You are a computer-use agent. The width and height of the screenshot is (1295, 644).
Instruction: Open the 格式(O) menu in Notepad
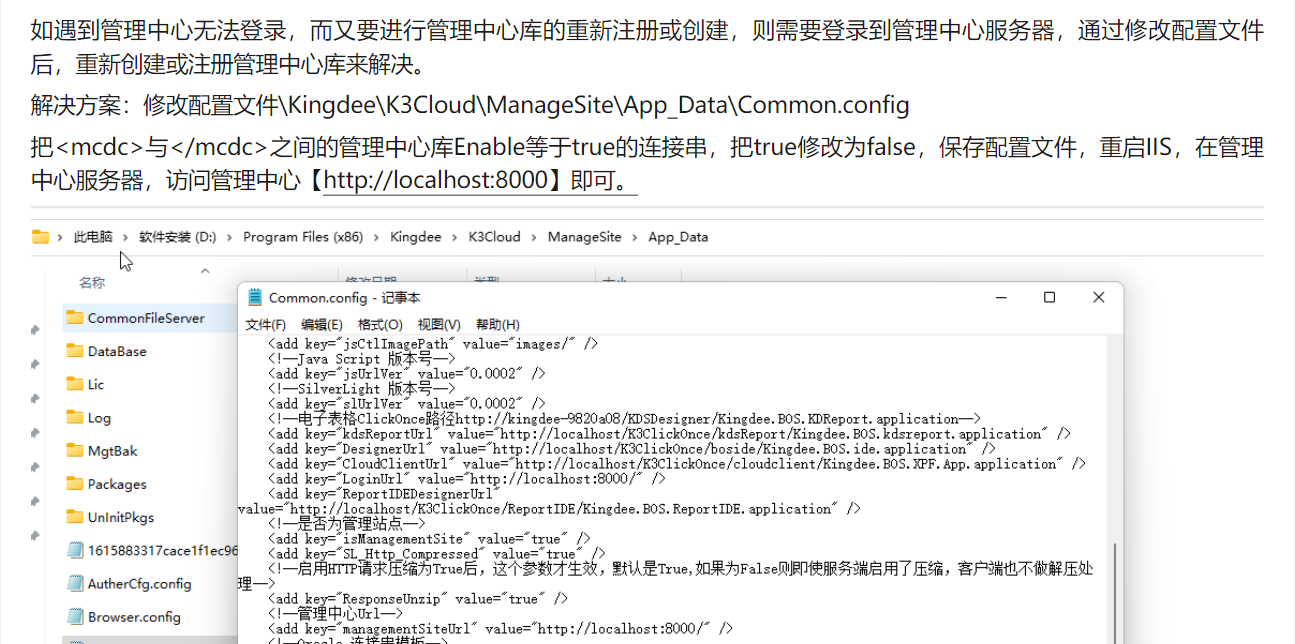(380, 325)
